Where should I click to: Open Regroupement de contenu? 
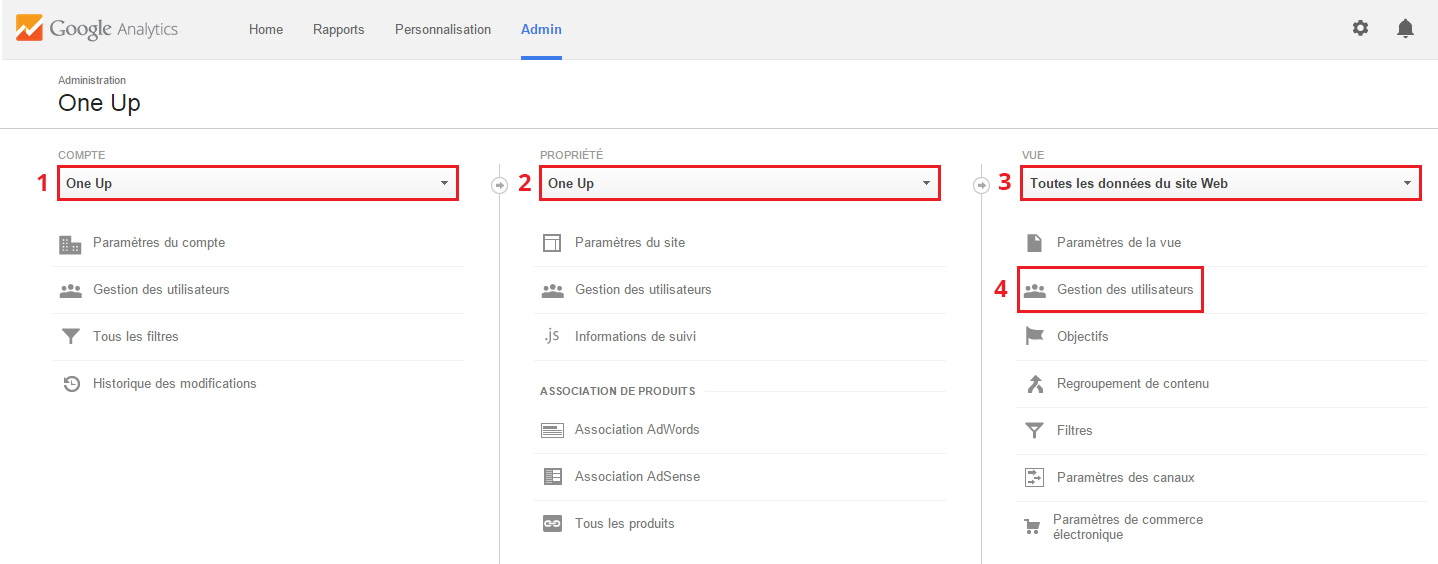(x=1133, y=384)
